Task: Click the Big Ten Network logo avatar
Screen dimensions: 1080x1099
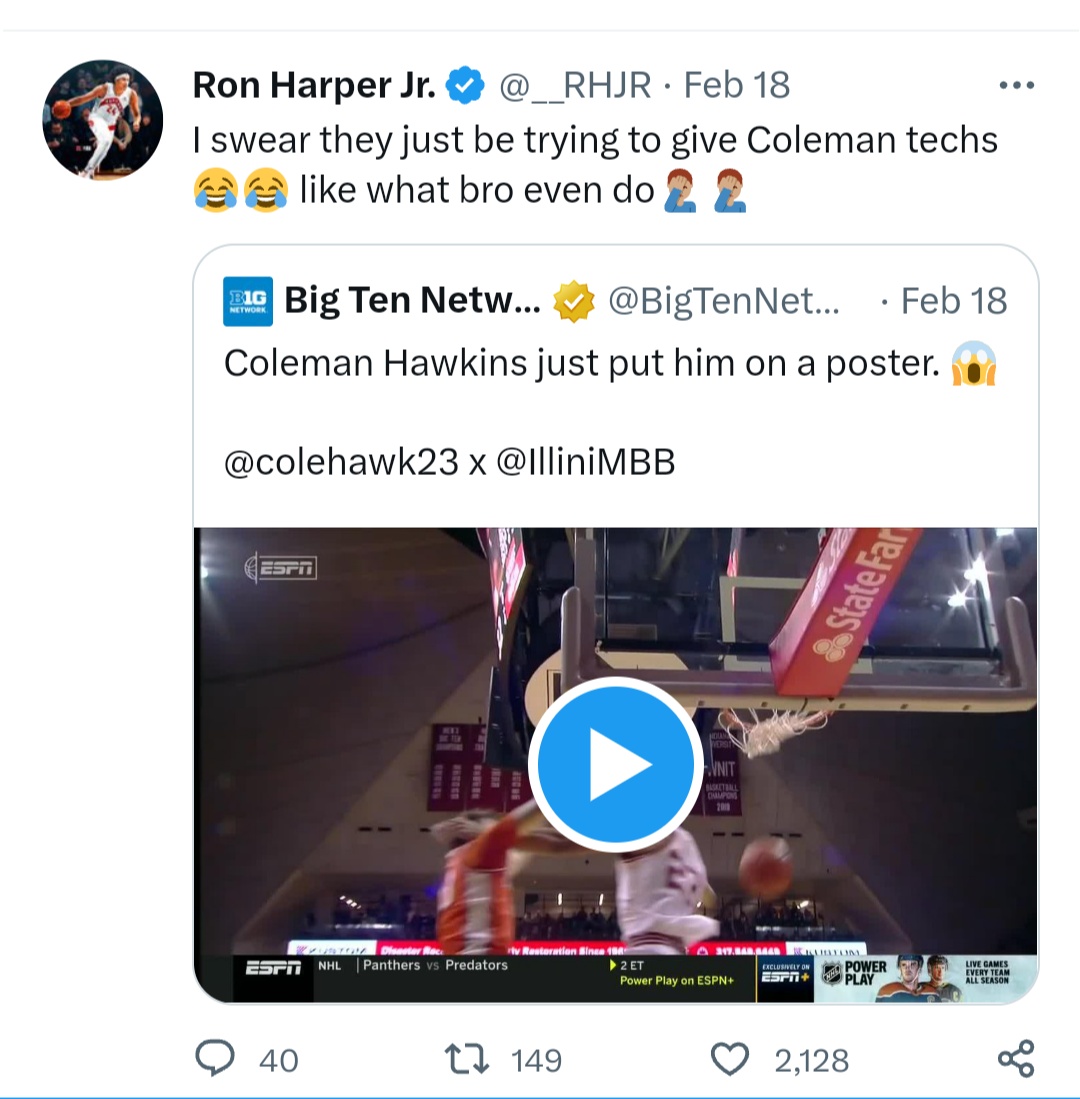Action: [x=246, y=301]
